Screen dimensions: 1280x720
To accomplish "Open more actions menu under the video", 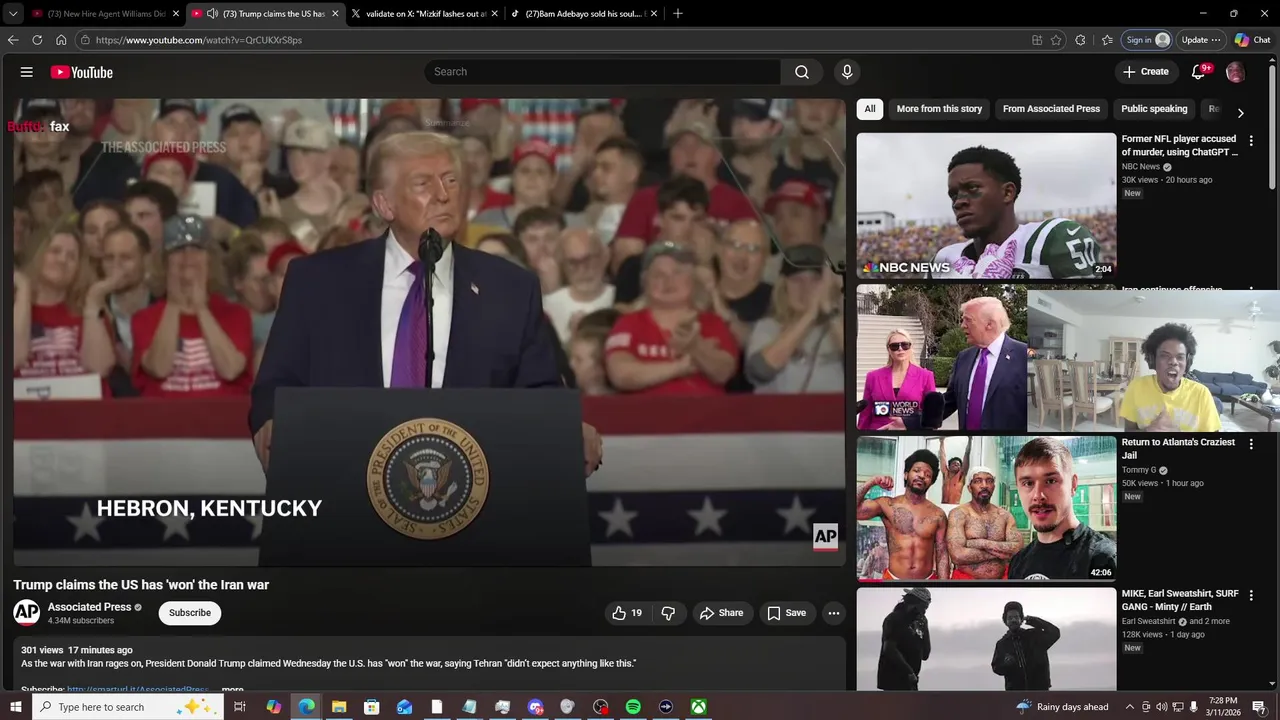I will (833, 613).
